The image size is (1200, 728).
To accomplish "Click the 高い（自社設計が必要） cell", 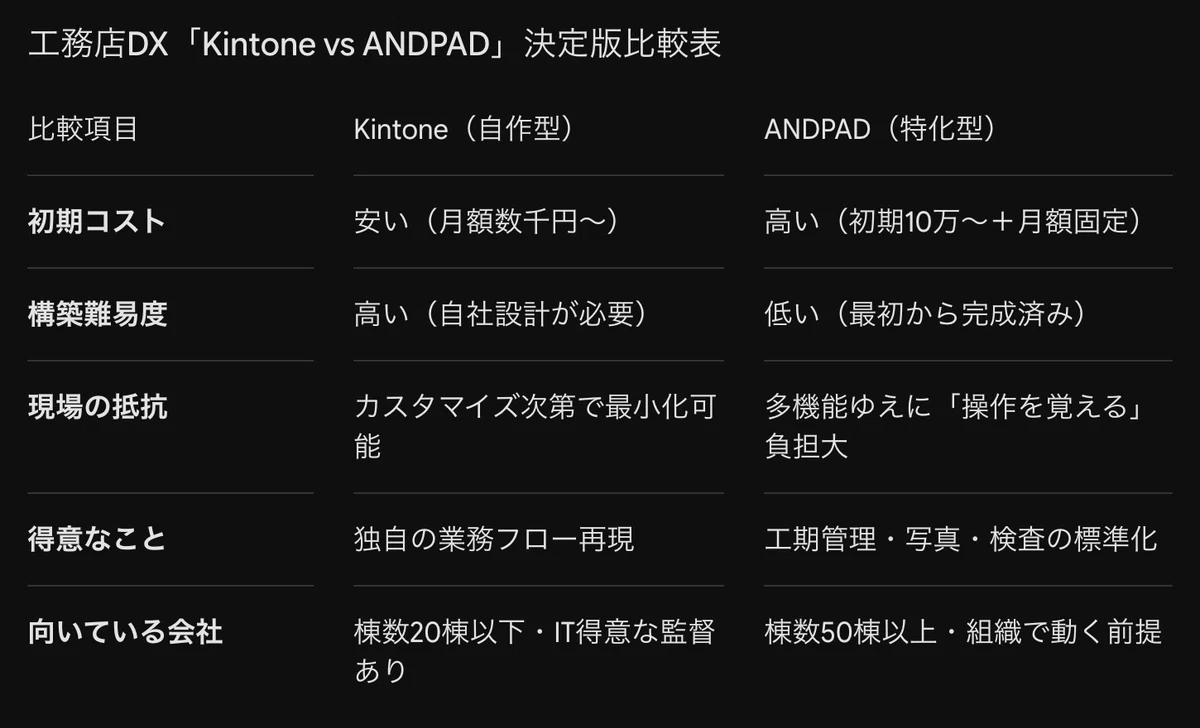I will click(501, 314).
